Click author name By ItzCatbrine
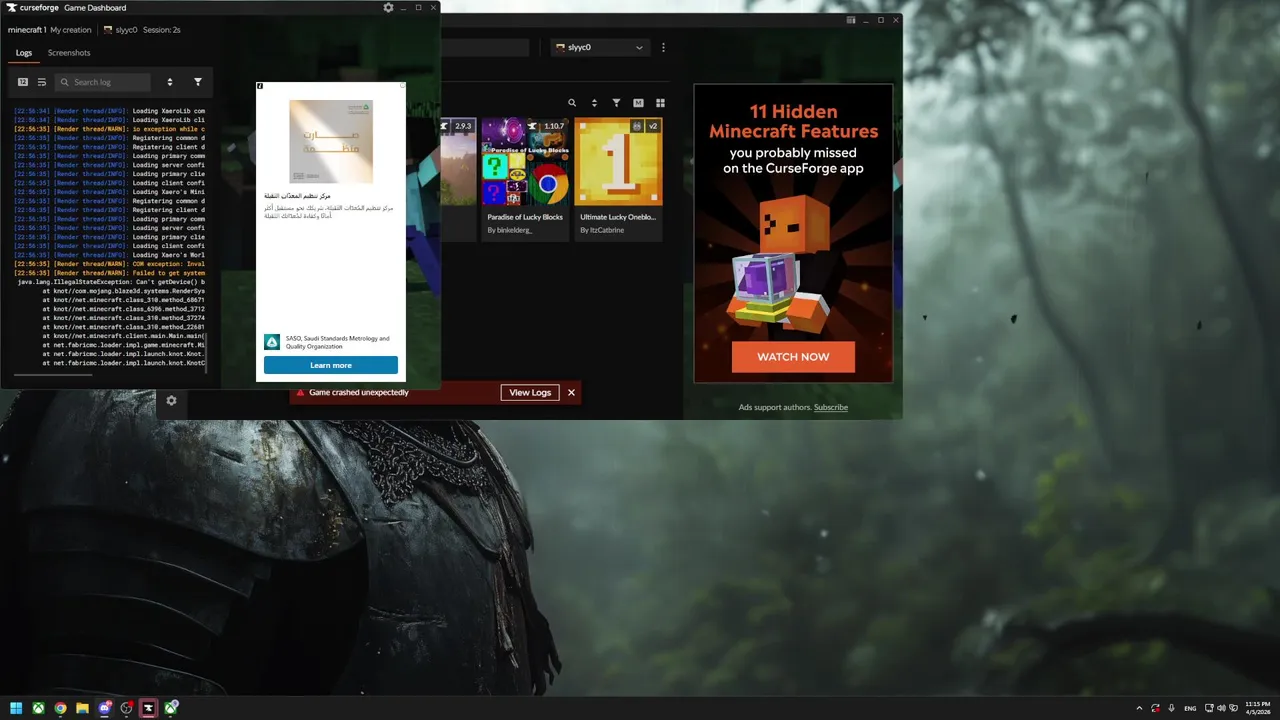The width and height of the screenshot is (1280, 720). pyautogui.click(x=602, y=230)
